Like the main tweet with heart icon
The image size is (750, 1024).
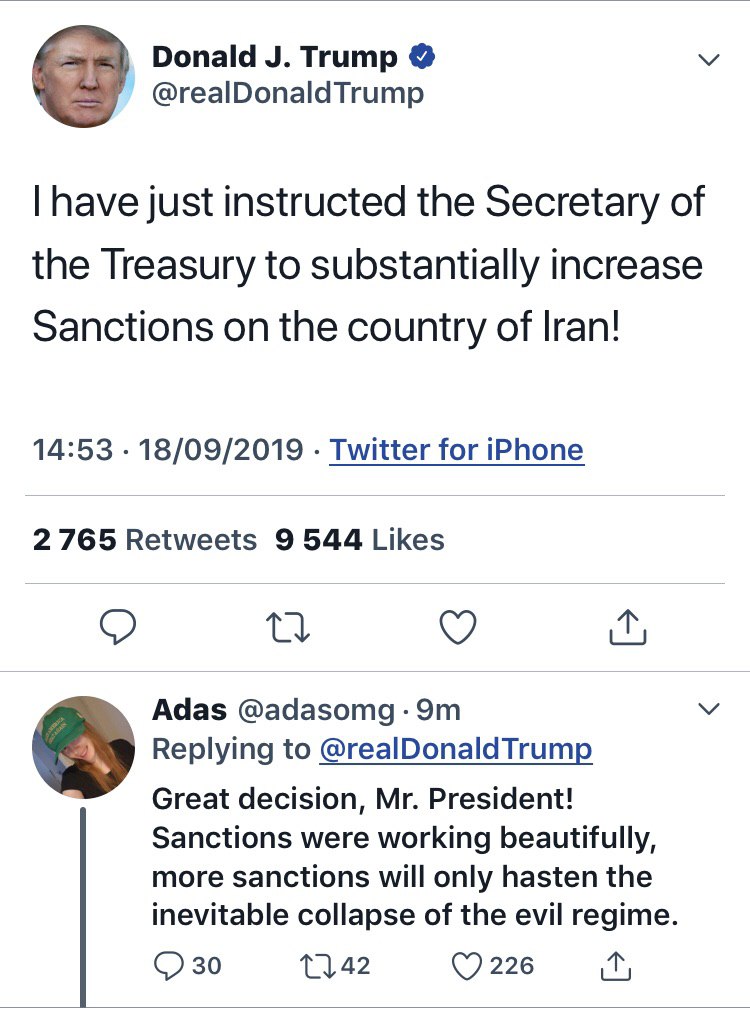click(x=458, y=627)
